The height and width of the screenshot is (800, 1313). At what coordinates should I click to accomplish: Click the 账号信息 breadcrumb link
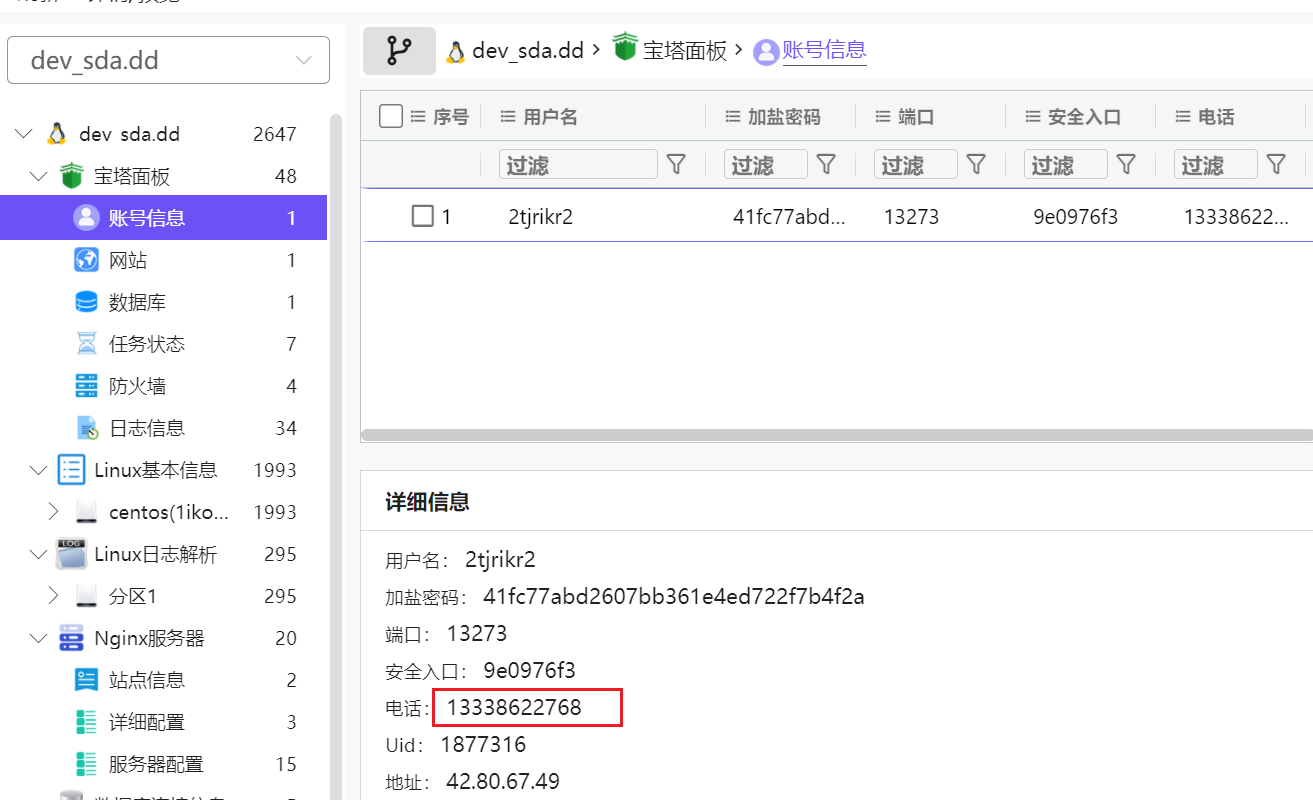pos(823,50)
